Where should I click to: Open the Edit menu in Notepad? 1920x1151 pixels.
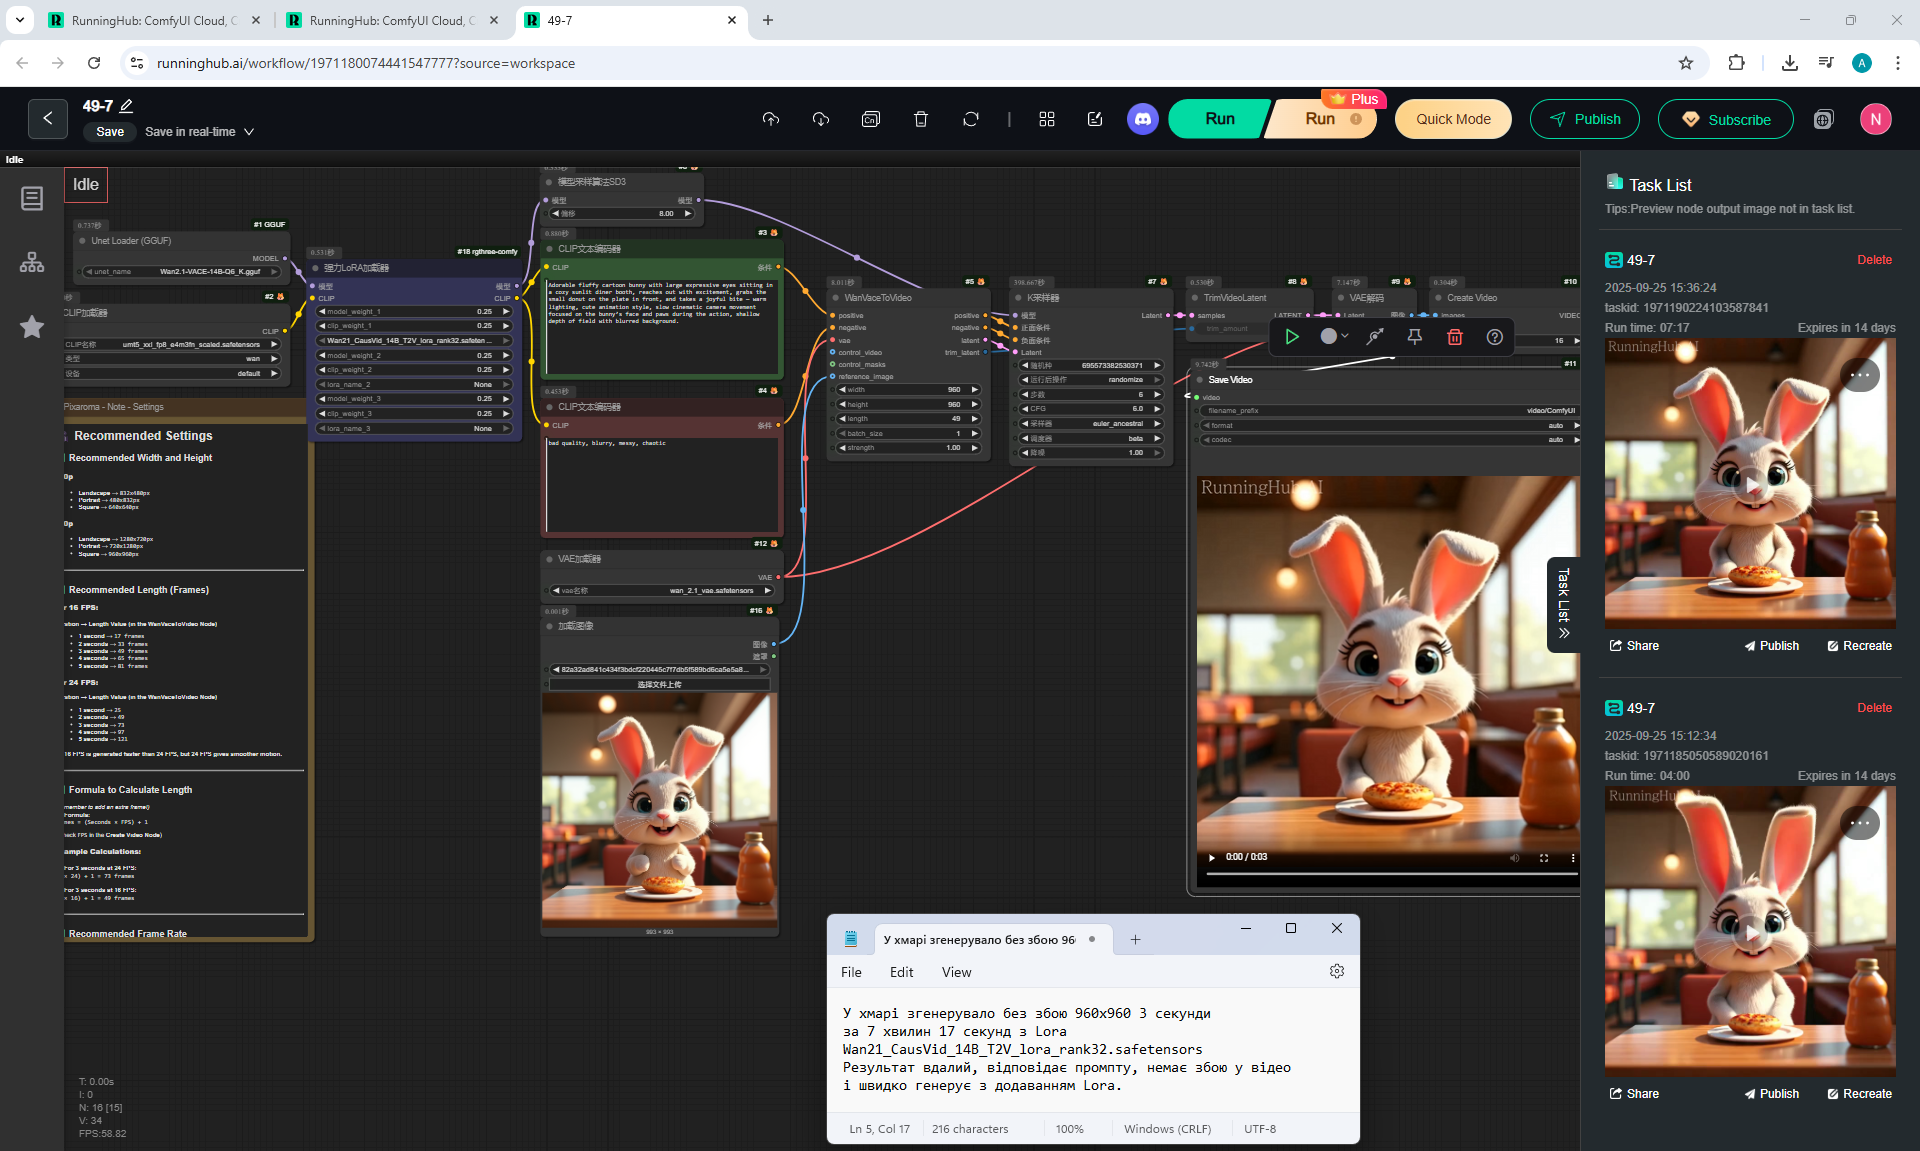(901, 972)
